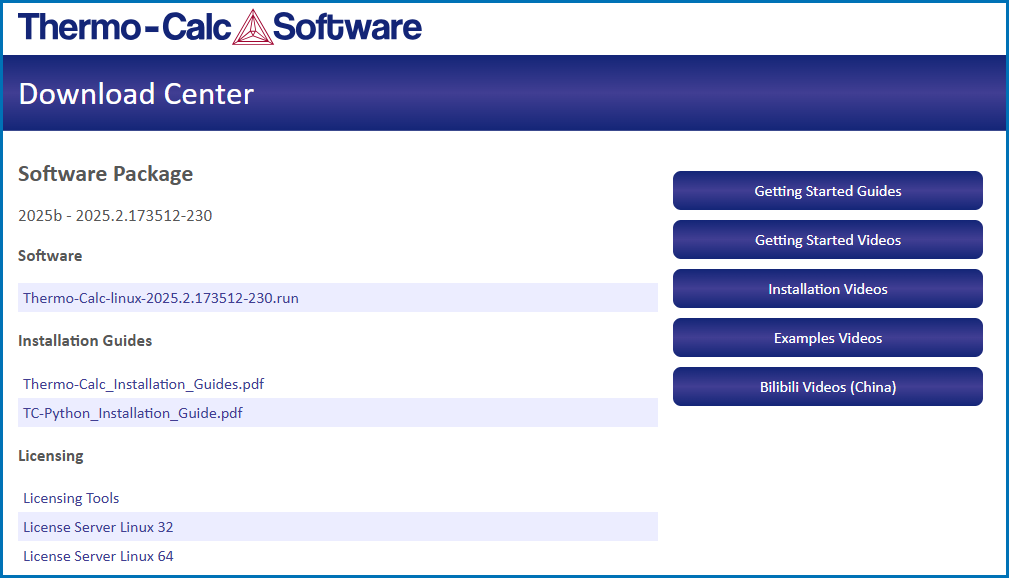Viewport: 1009px width, 578px height.
Task: Open the Getting Started Guides button
Action: (x=828, y=191)
